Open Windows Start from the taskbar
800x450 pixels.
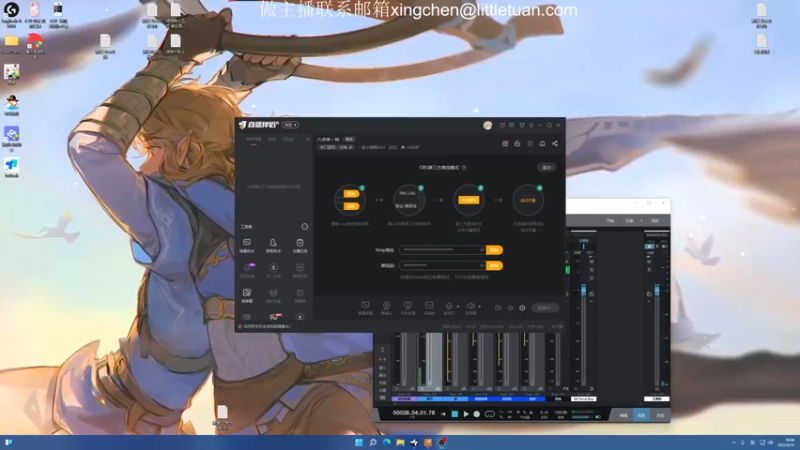point(359,442)
